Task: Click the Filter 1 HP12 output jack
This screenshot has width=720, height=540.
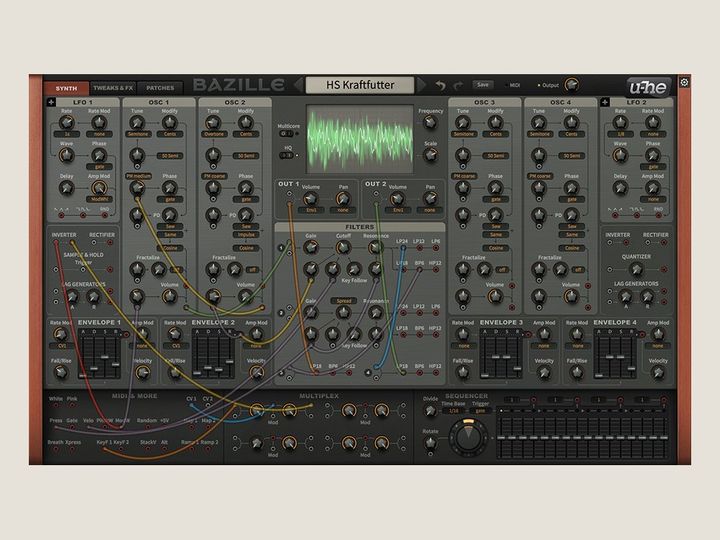Action: (x=435, y=270)
